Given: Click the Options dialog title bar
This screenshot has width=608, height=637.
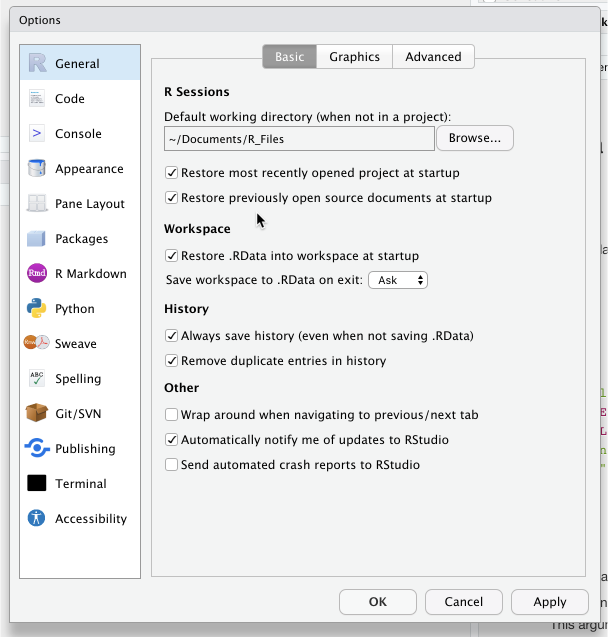Looking at the screenshot, I should 305,20.
